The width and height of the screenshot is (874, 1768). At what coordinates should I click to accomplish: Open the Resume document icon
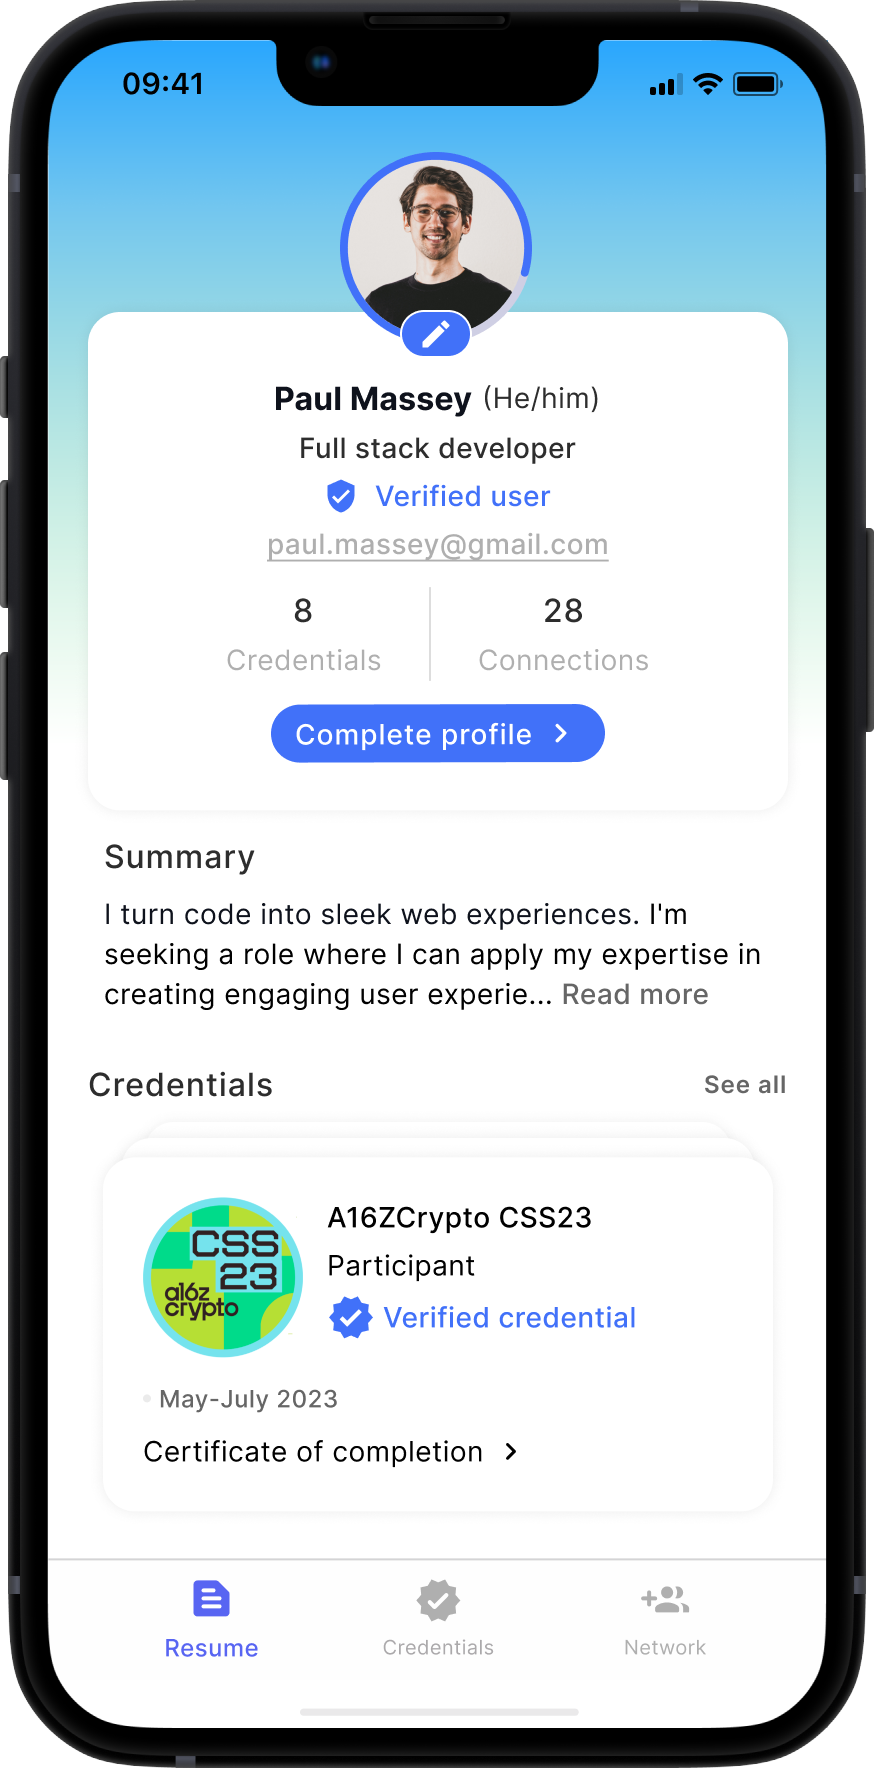coord(211,1599)
